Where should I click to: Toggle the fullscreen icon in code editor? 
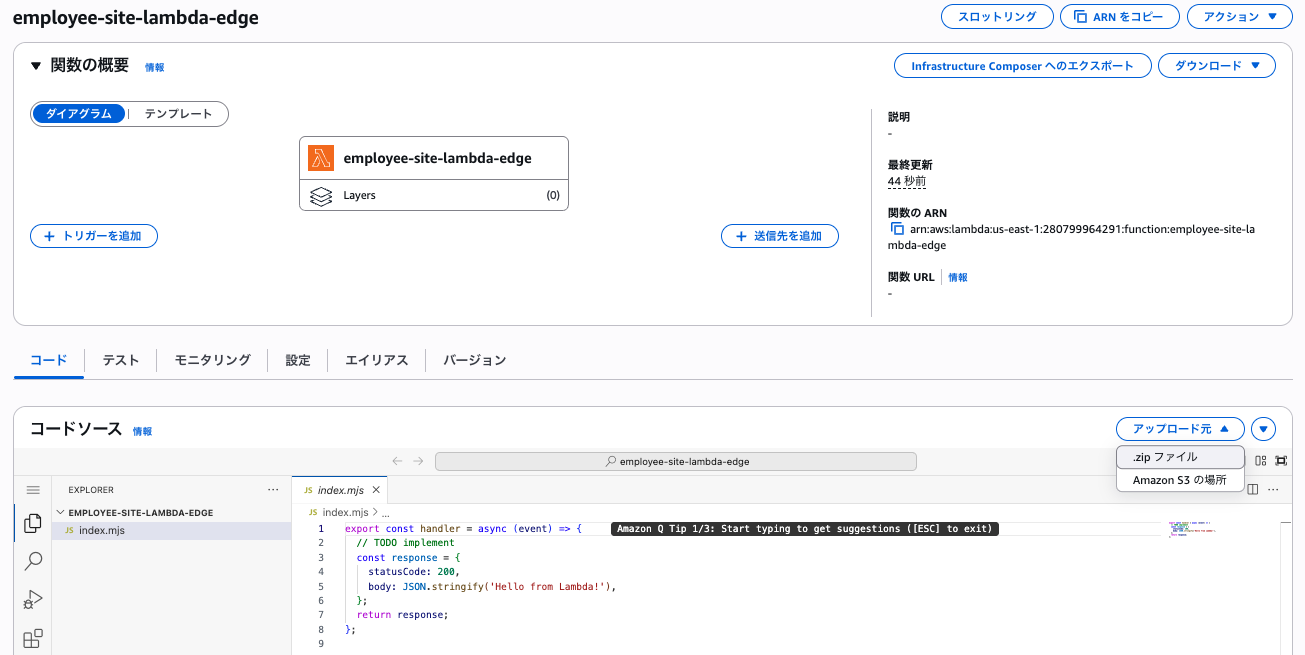click(x=1281, y=461)
